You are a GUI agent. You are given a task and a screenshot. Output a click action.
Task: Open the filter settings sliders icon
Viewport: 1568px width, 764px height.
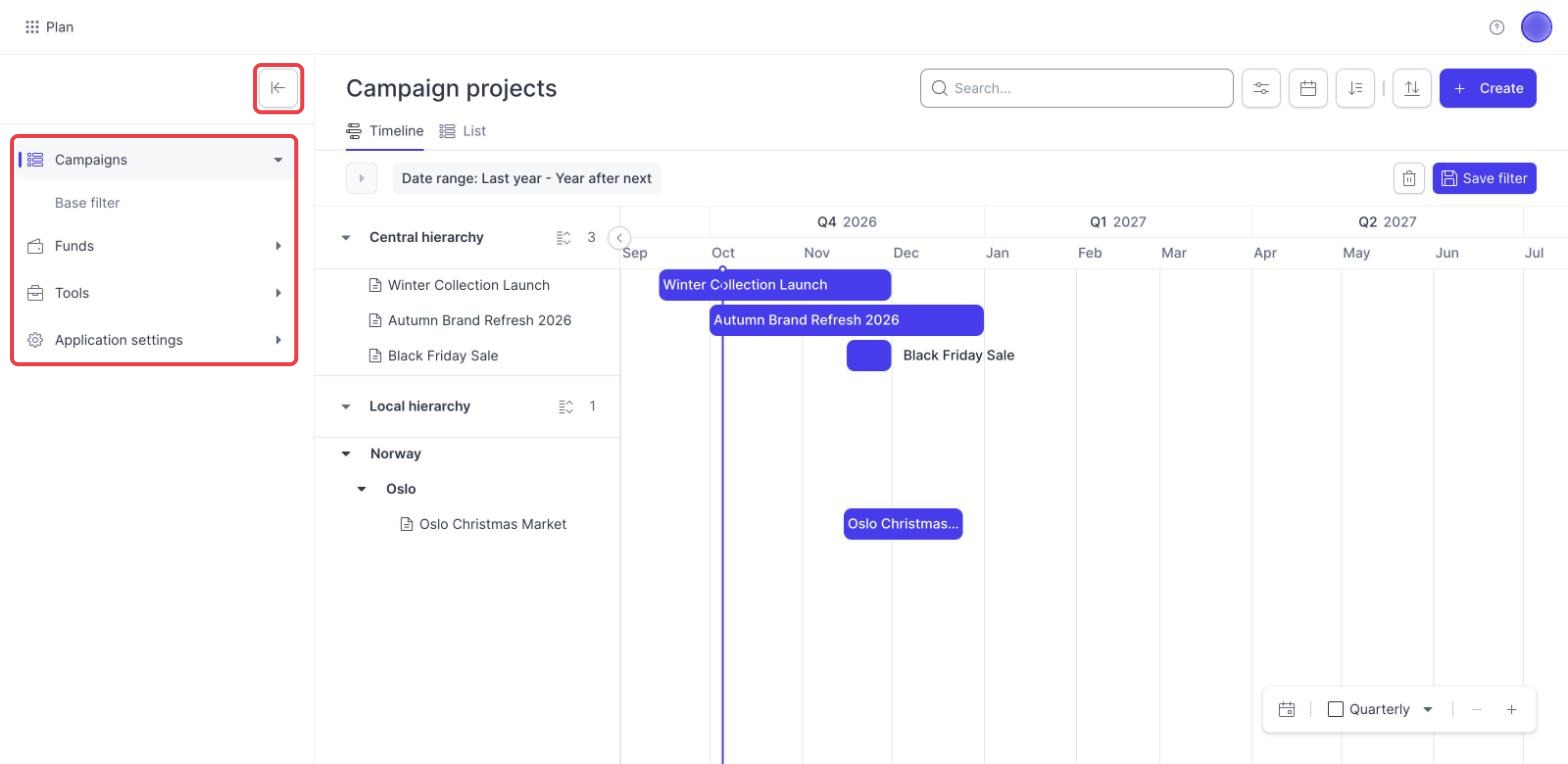coord(1261,88)
